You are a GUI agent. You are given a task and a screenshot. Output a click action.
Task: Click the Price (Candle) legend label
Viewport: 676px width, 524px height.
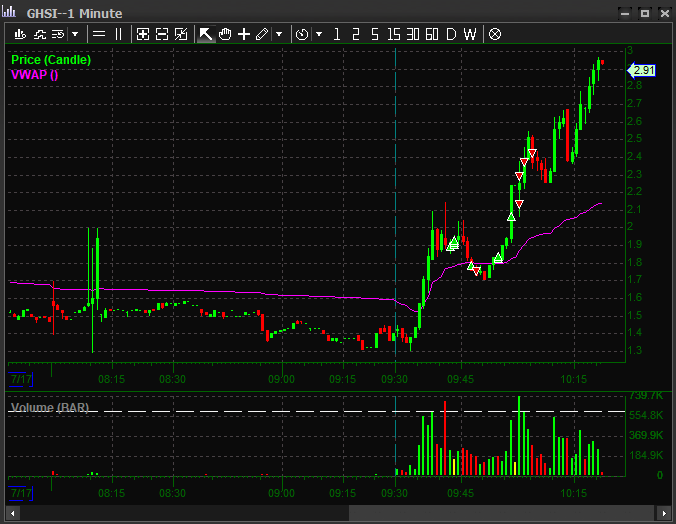point(51,60)
